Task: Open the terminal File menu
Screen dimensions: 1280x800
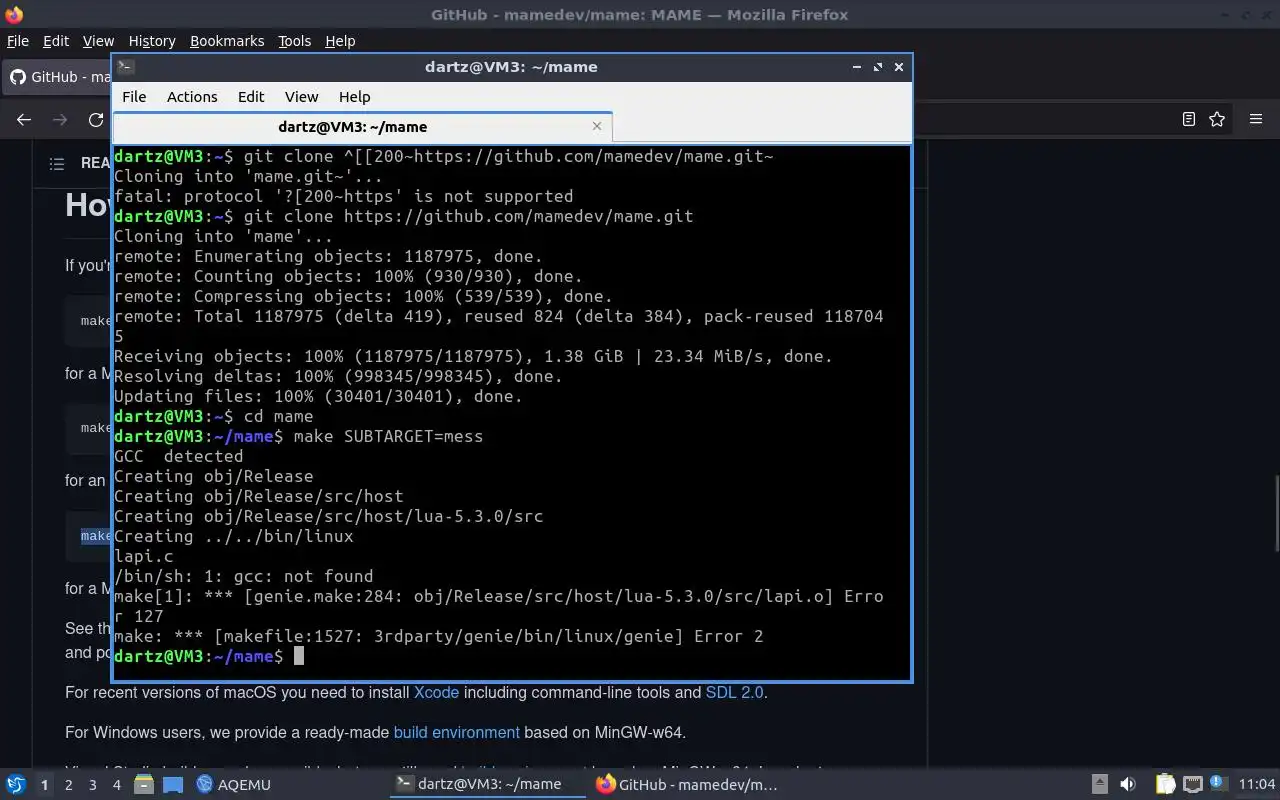Action: pyautogui.click(x=134, y=97)
